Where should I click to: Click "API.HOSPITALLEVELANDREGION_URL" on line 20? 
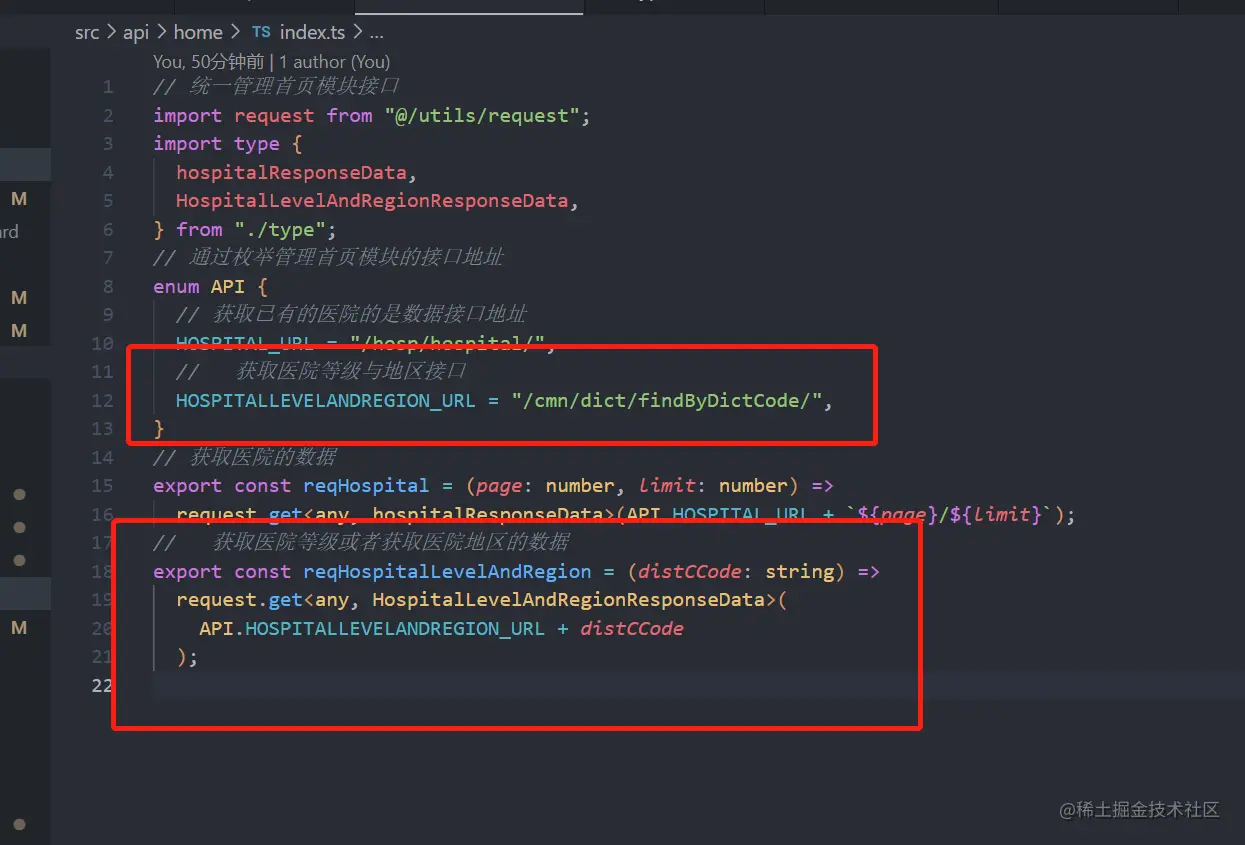tap(372, 629)
